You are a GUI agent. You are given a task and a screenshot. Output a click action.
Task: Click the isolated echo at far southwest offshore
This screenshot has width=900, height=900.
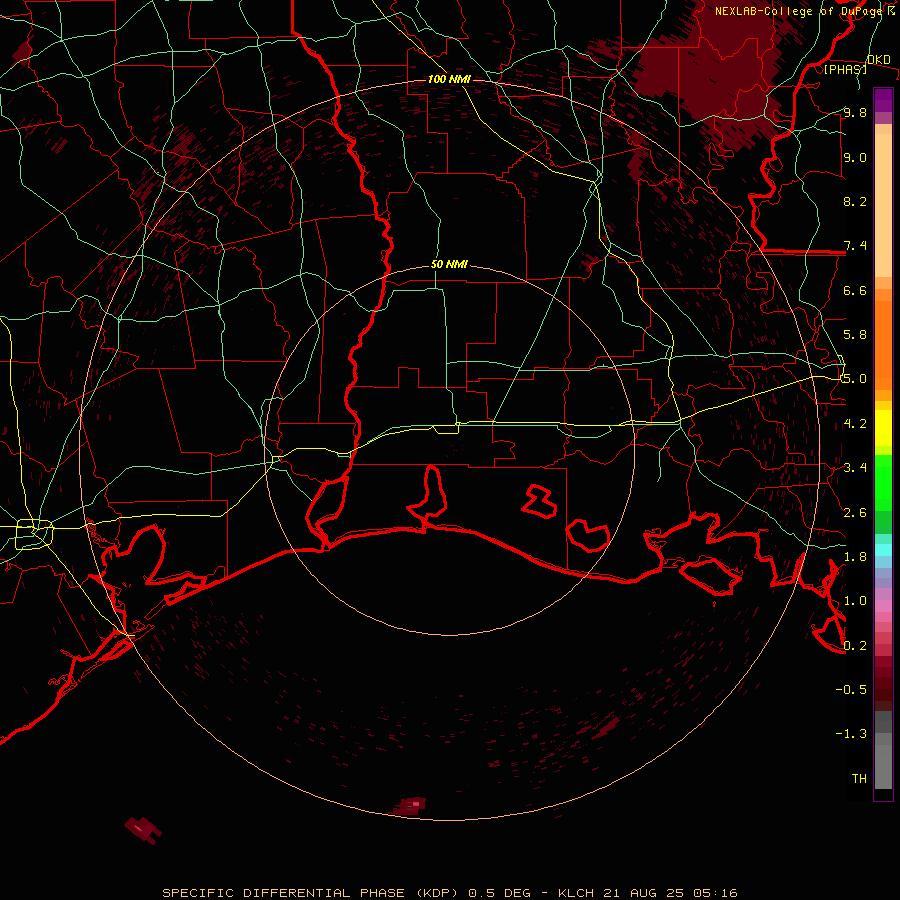[x=142, y=830]
